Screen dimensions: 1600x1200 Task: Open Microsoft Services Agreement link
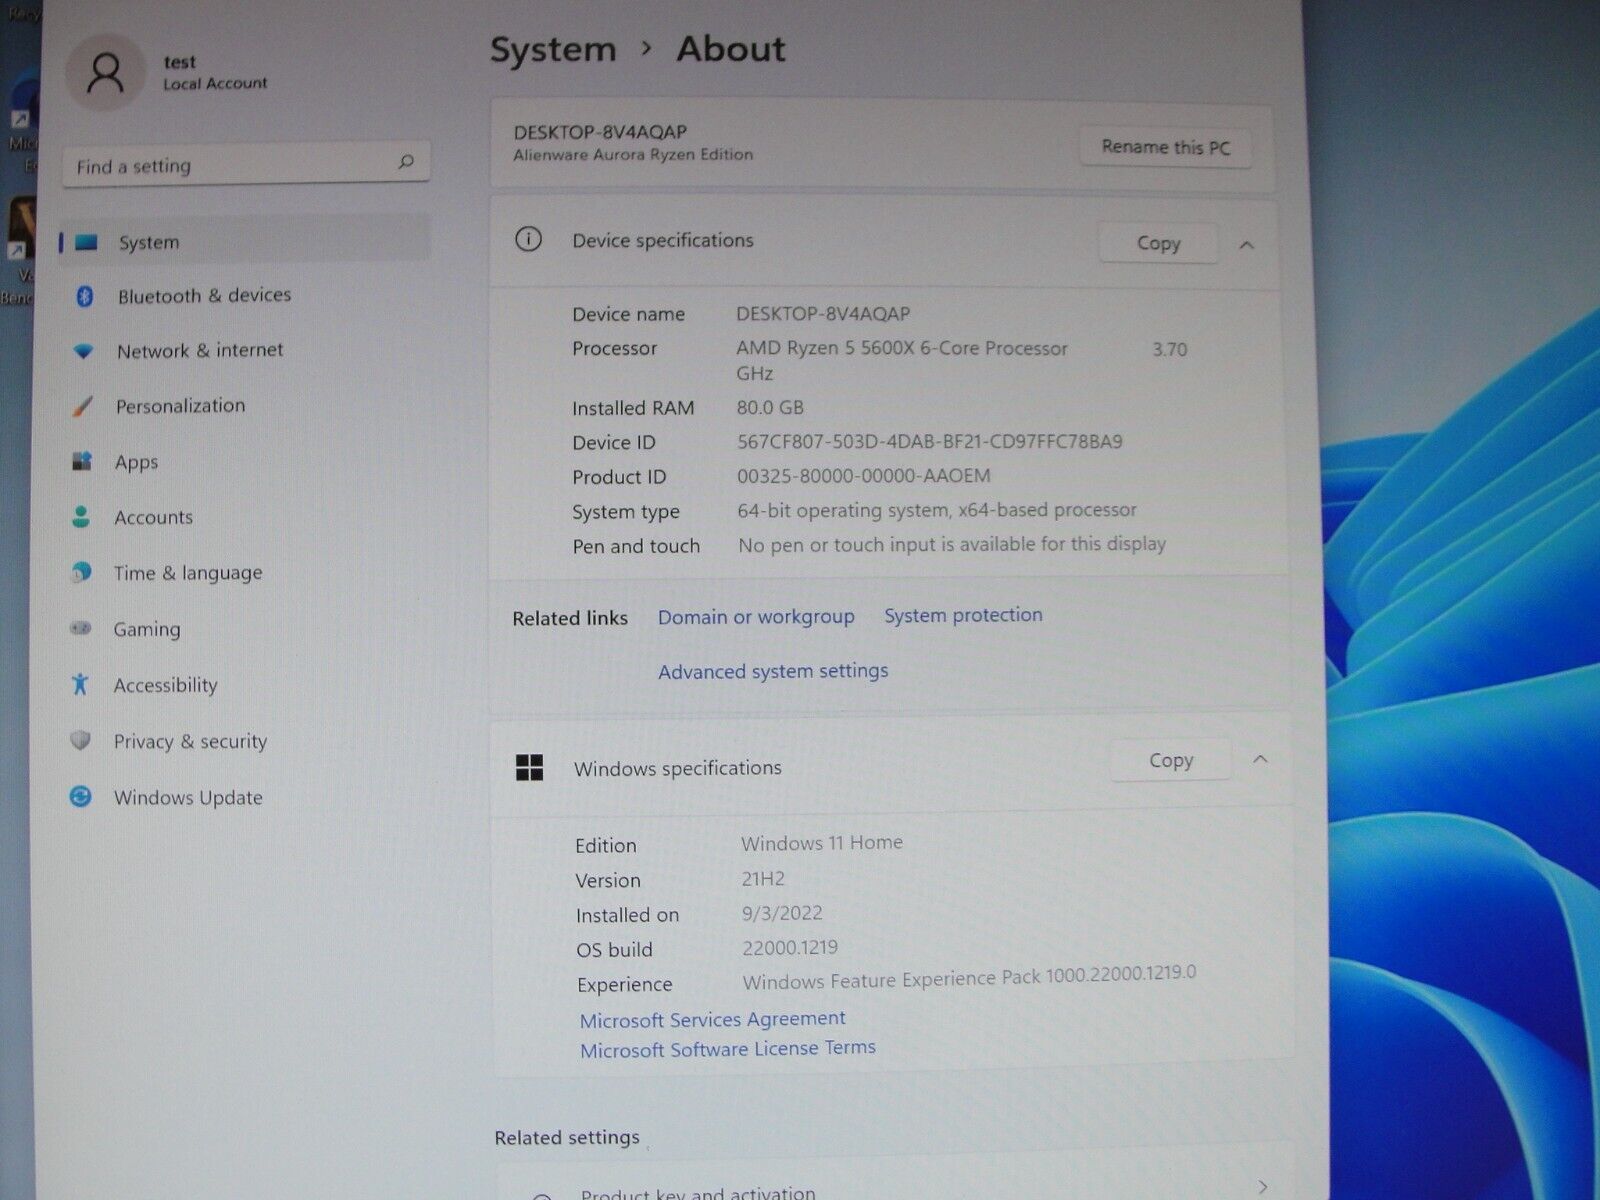pyautogui.click(x=712, y=1019)
